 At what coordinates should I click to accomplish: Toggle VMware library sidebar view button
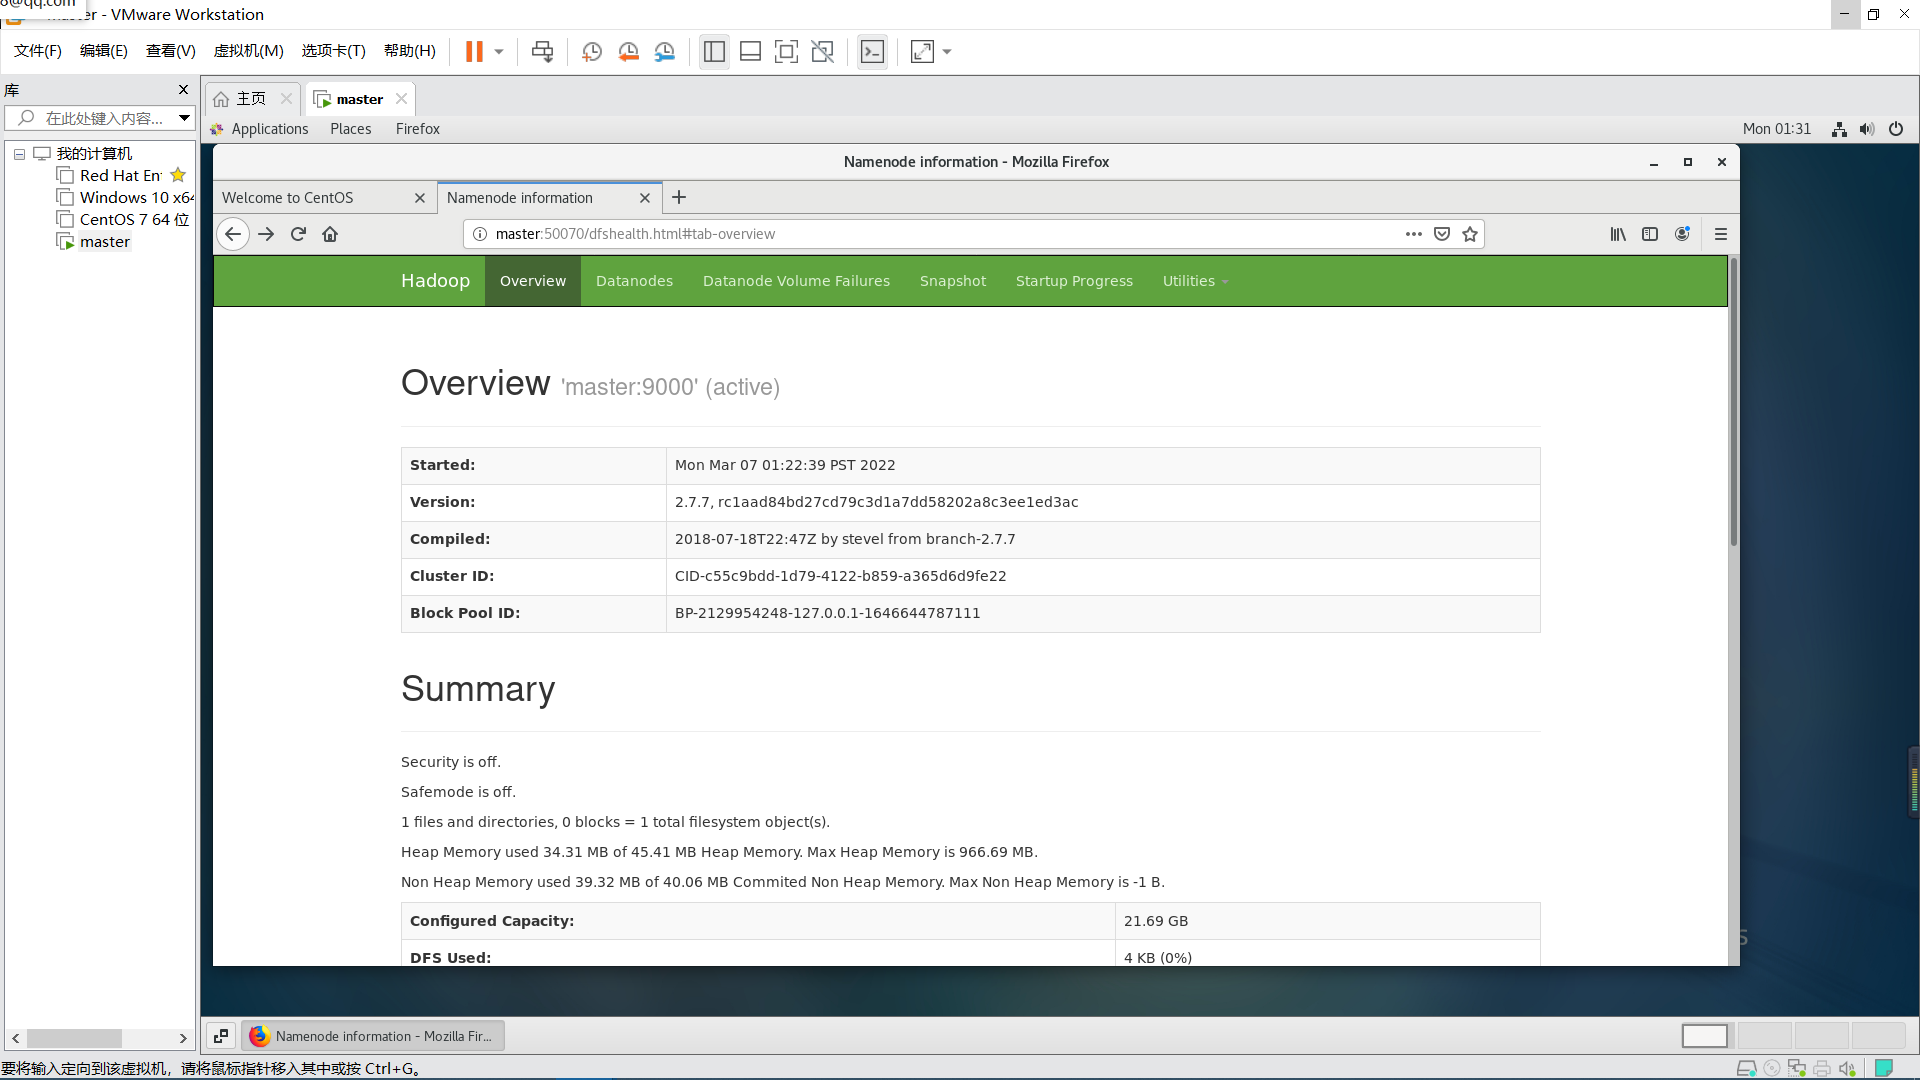point(714,52)
